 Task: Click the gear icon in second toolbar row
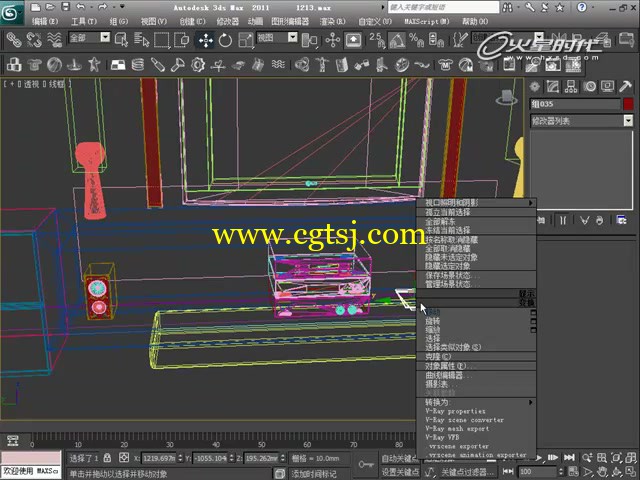click(198, 64)
